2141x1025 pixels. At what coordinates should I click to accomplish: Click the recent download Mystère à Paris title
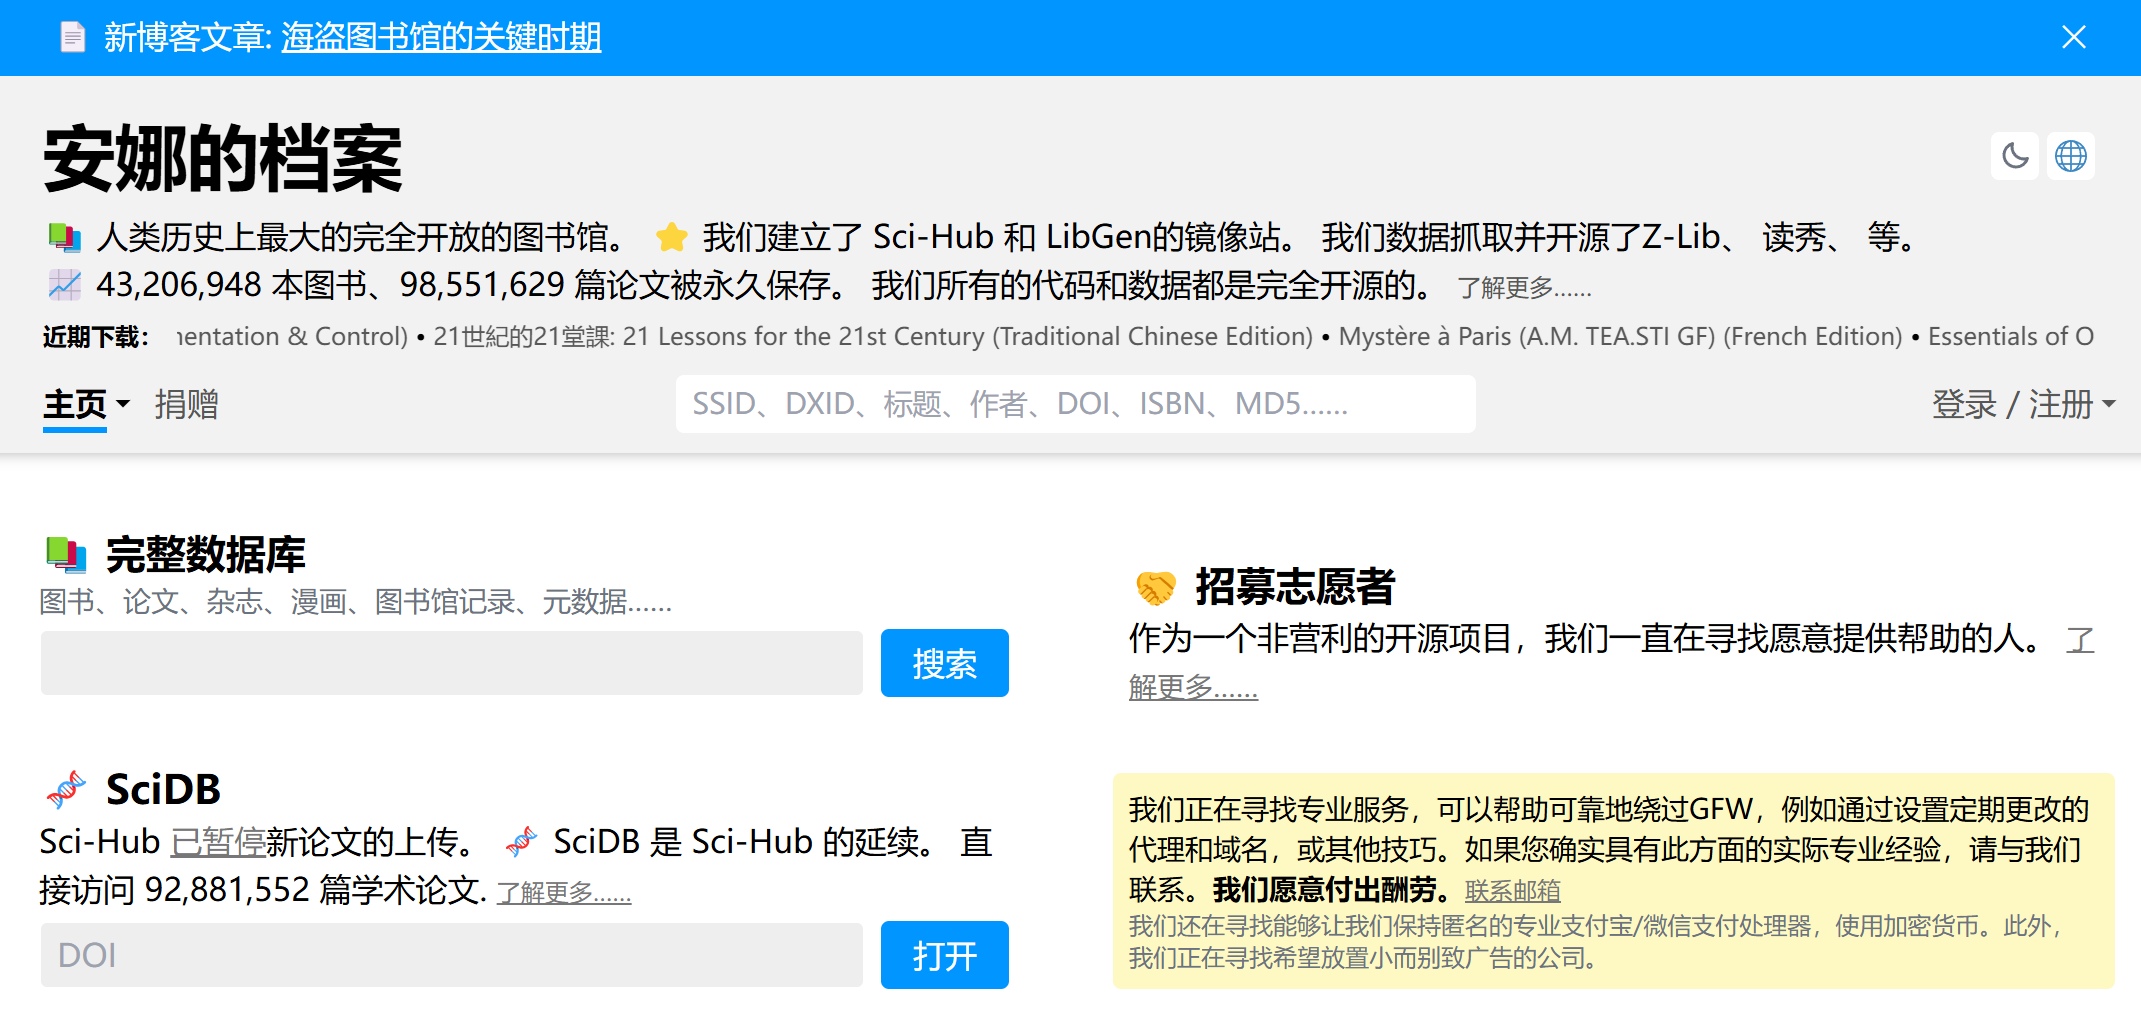pyautogui.click(x=1621, y=336)
